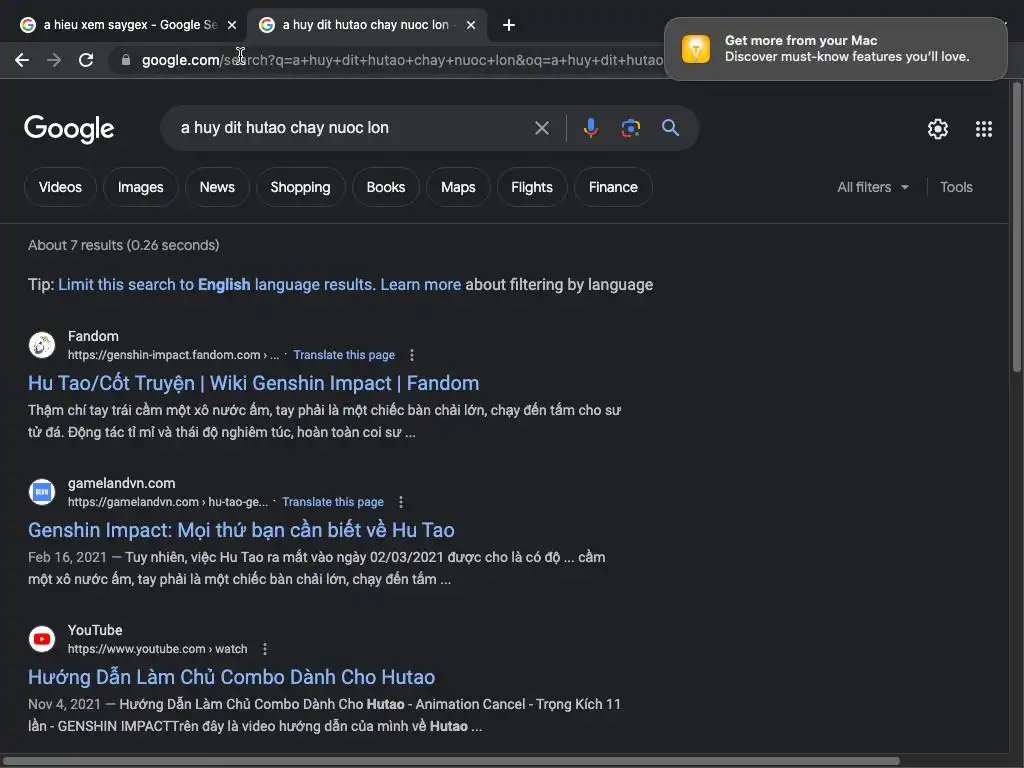Click the genshin-impact.fandom.com URL text

point(173,355)
